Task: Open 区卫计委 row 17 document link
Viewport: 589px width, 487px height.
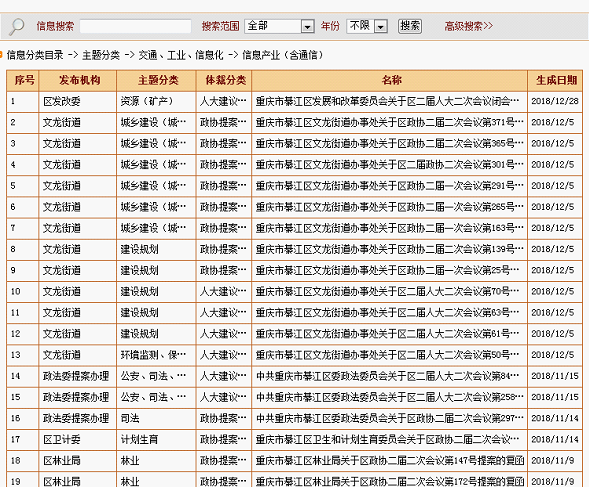Action: click(387, 439)
